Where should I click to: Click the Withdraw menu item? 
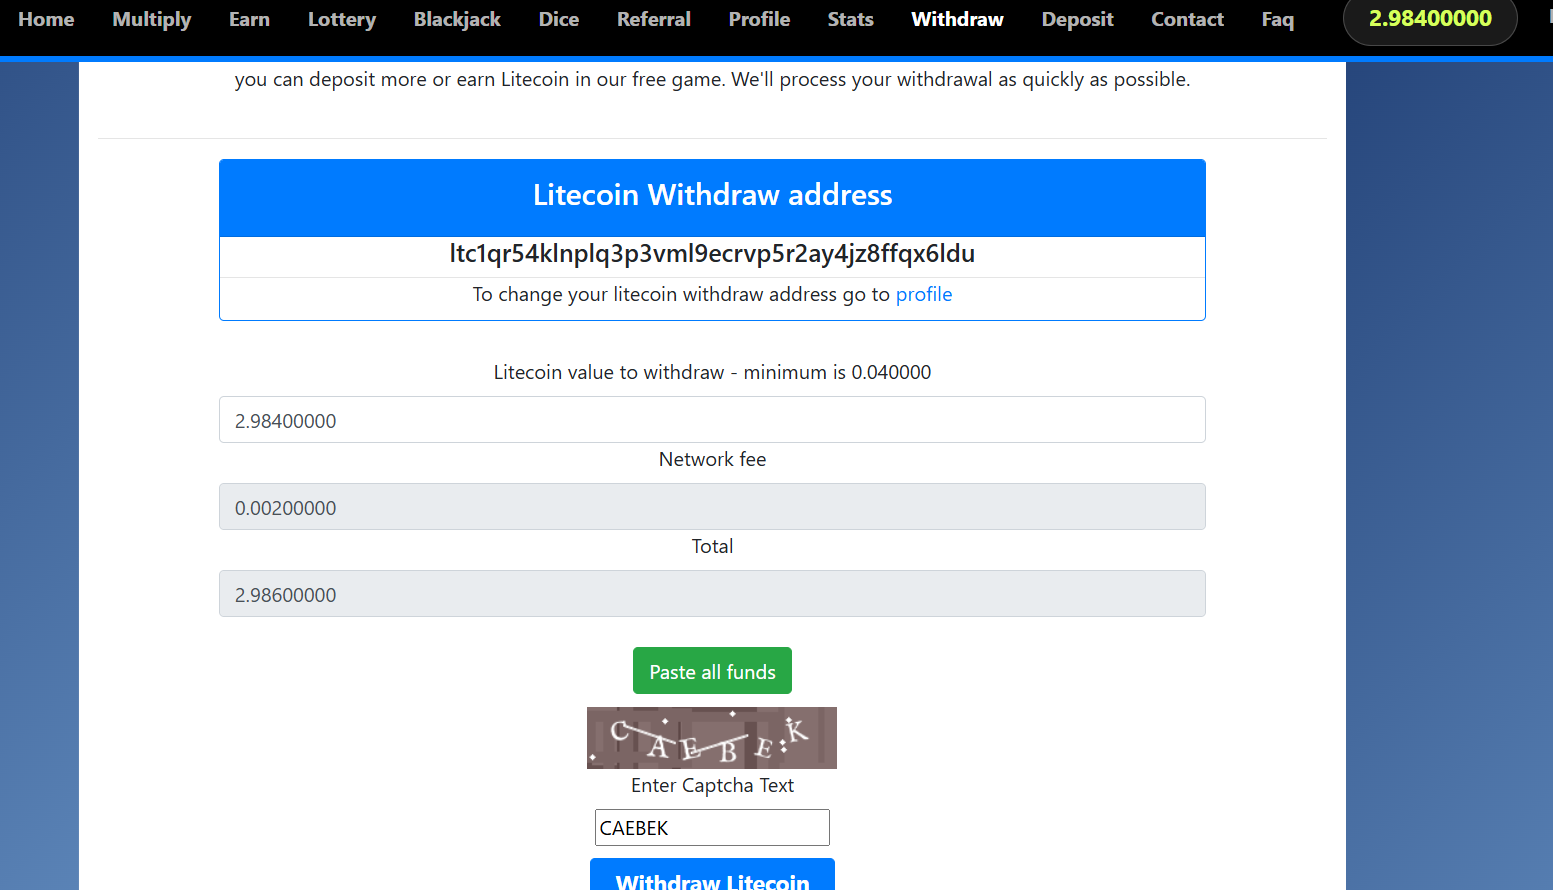click(957, 20)
